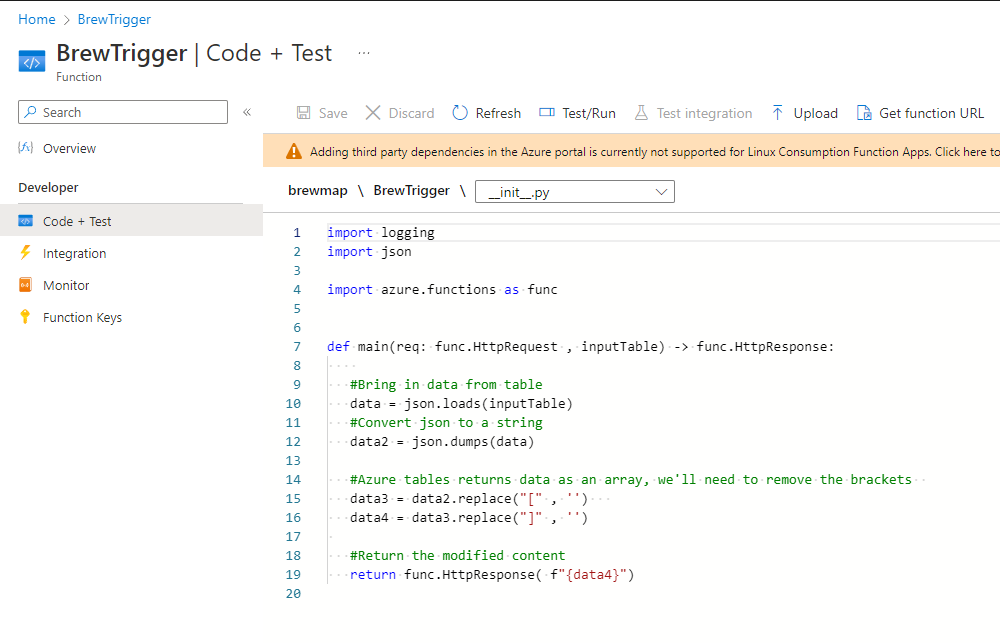Click the Code + Test sidebar icon
This screenshot has height=643, width=1000.
(x=26, y=221)
